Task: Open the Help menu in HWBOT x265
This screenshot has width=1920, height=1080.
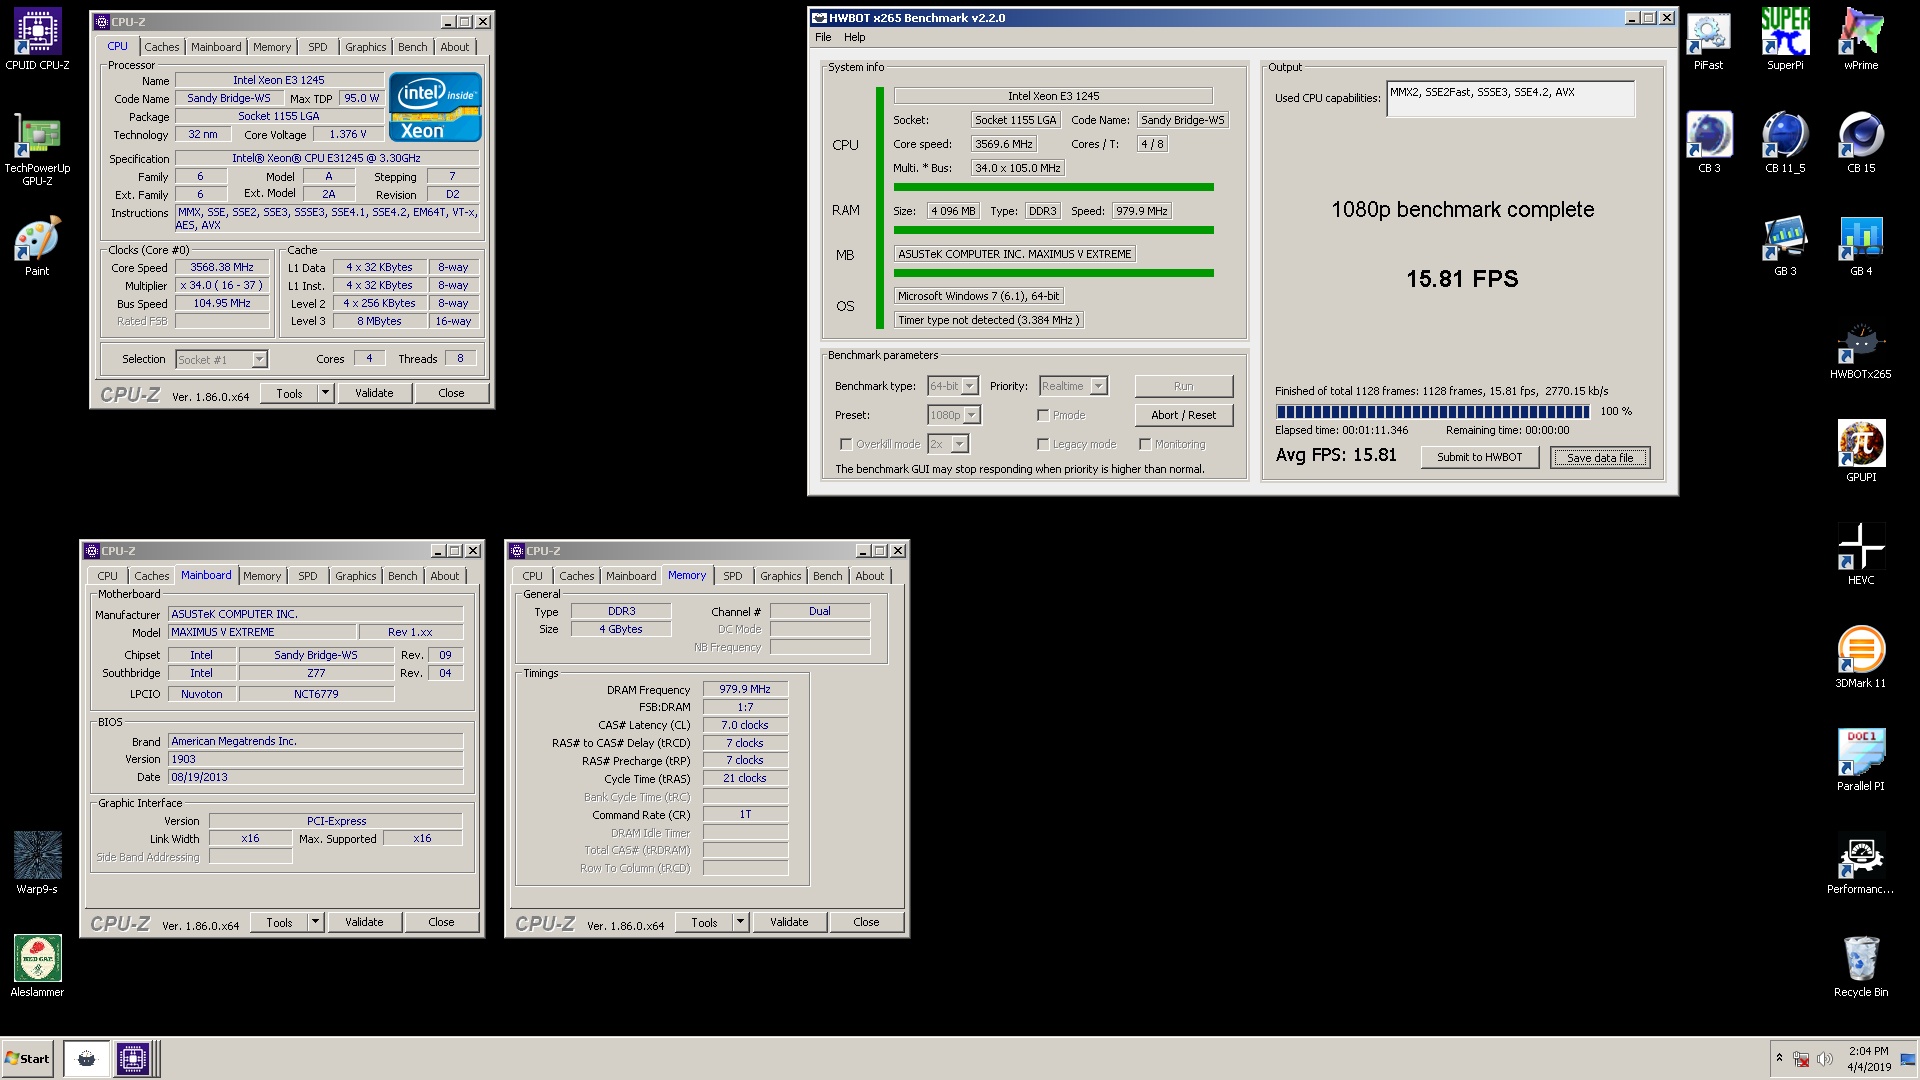Action: pyautogui.click(x=854, y=37)
